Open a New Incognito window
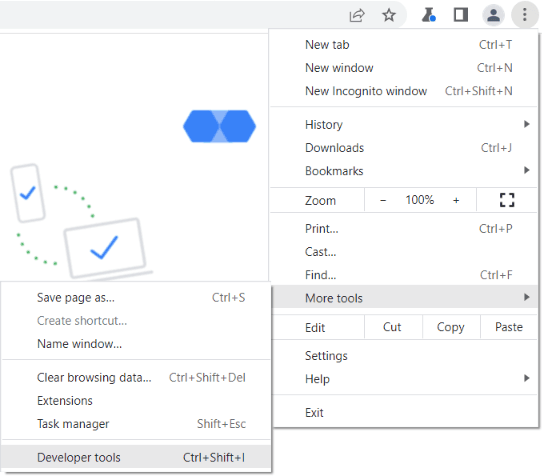Image resolution: width=542 pixels, height=476 pixels. click(404, 91)
